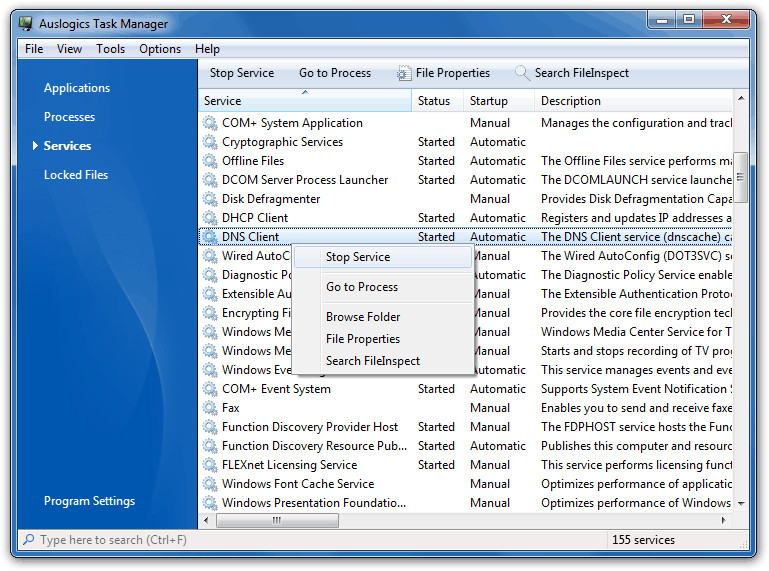
Task: Click the Auslogics Task Manager title bar icon
Action: tap(26, 23)
